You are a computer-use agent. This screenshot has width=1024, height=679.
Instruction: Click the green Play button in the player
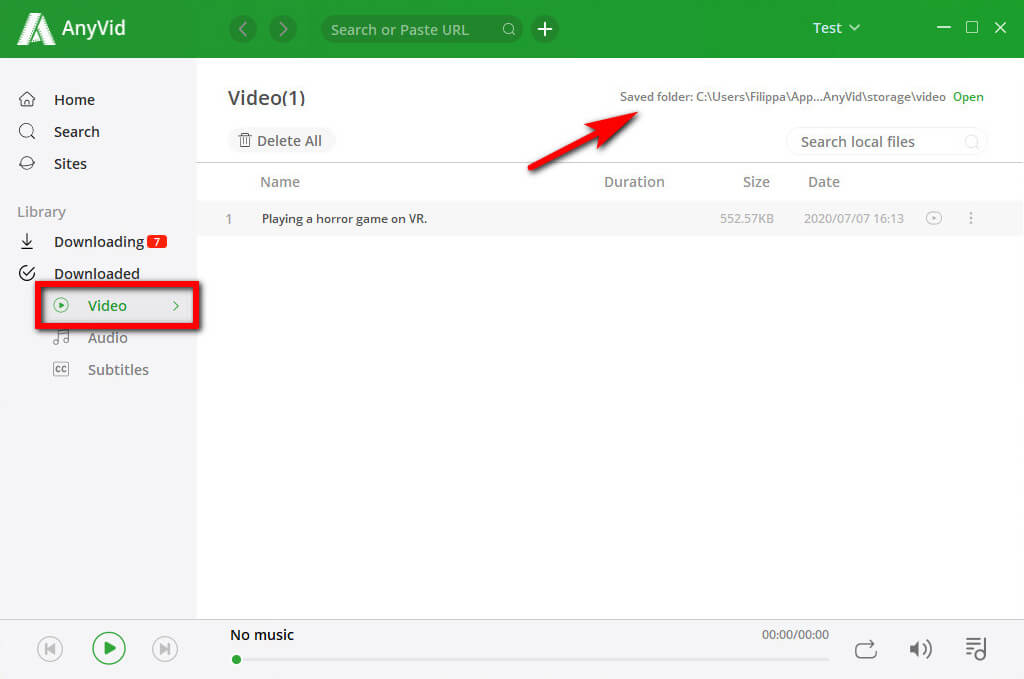click(109, 648)
